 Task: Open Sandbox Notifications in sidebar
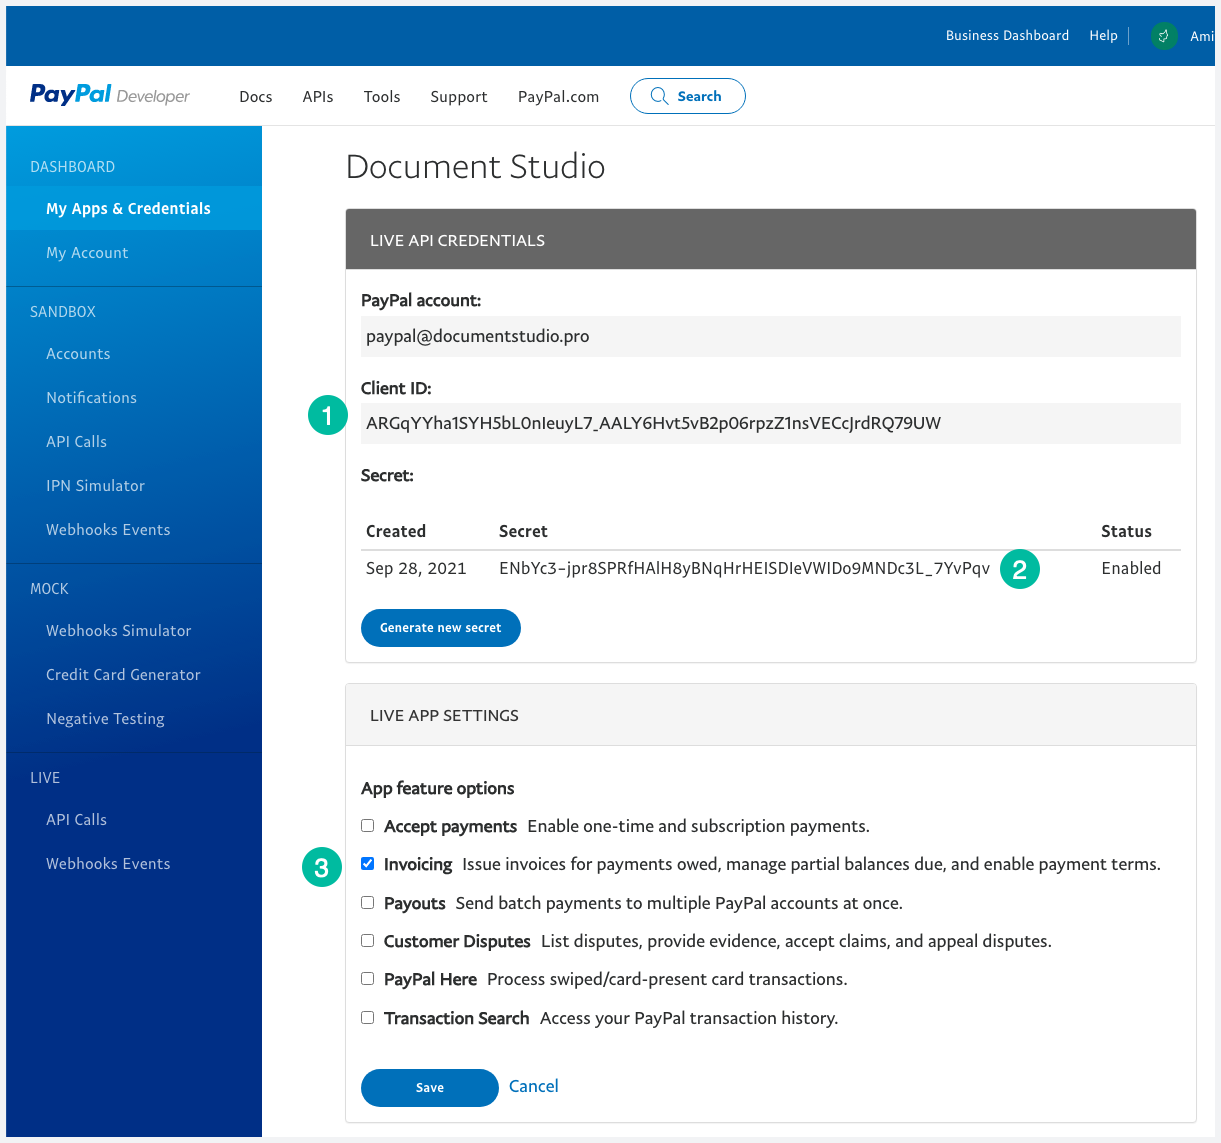click(x=91, y=398)
